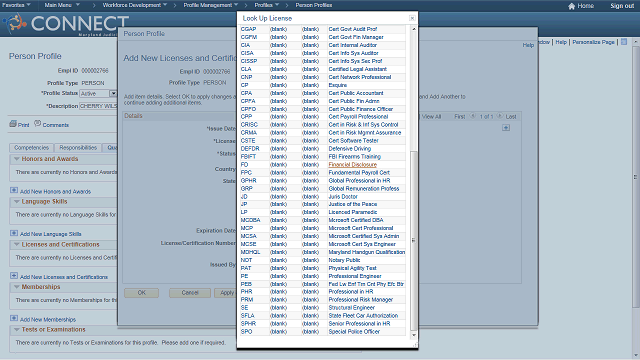Open the Profile Status dropdown
This screenshot has height=360, width=640.
point(113,93)
